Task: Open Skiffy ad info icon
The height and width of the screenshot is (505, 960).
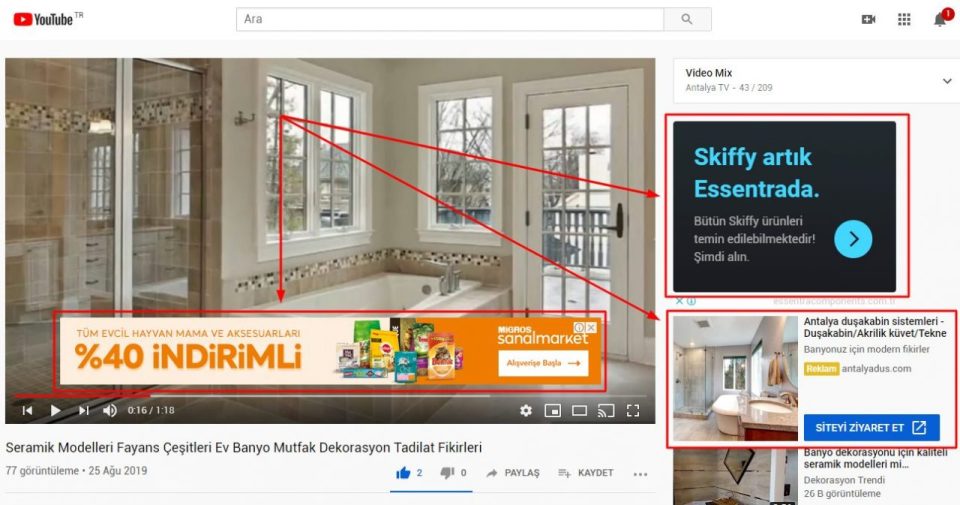Action: [691, 301]
